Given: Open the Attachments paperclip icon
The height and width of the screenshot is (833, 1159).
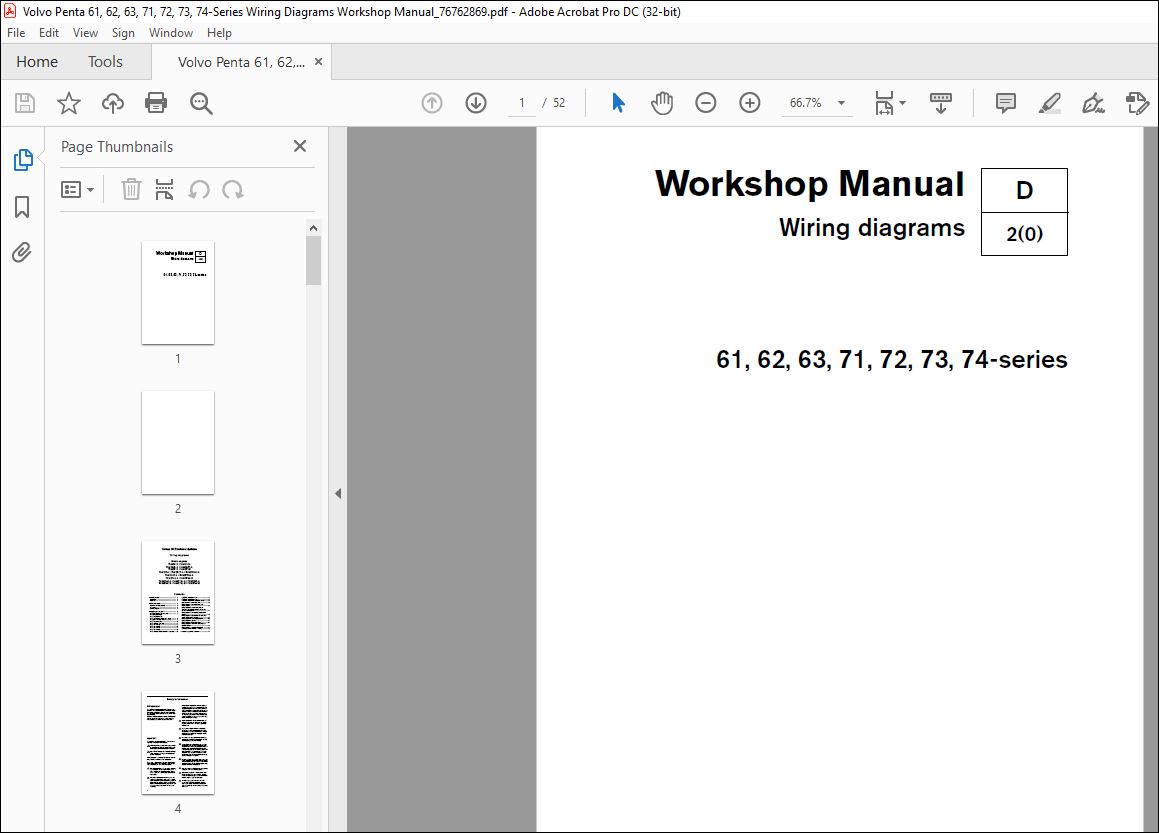Looking at the screenshot, I should pyautogui.click(x=22, y=253).
